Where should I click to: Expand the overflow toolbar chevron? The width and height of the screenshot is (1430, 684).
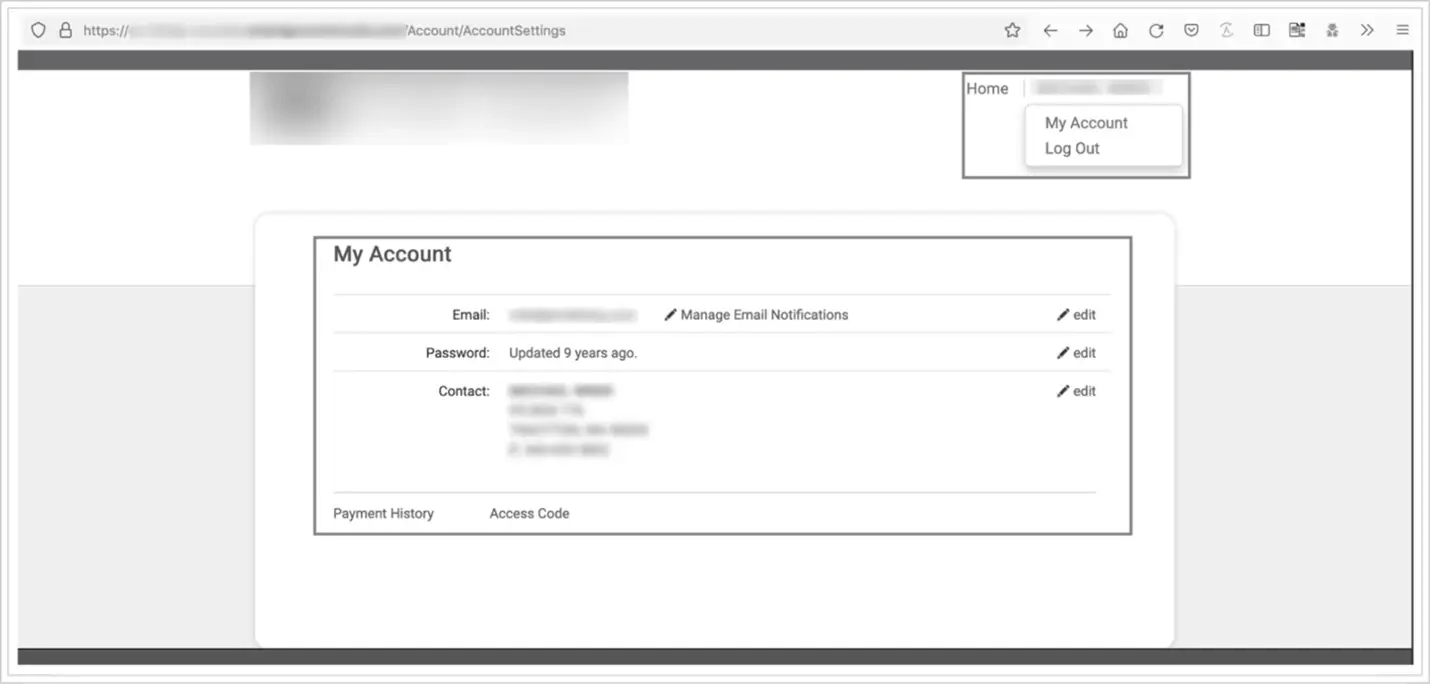click(x=1367, y=30)
